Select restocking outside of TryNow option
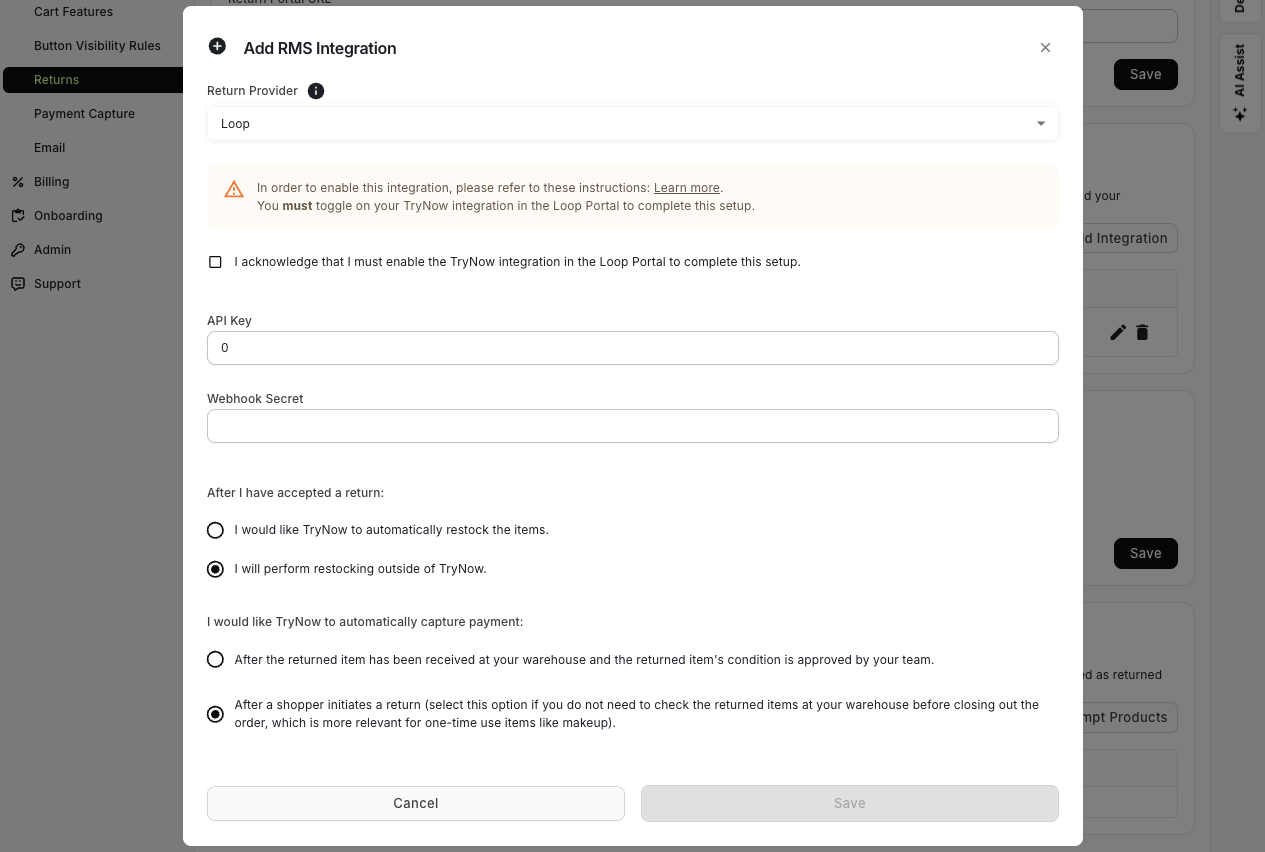The width and height of the screenshot is (1265, 852). tap(215, 569)
